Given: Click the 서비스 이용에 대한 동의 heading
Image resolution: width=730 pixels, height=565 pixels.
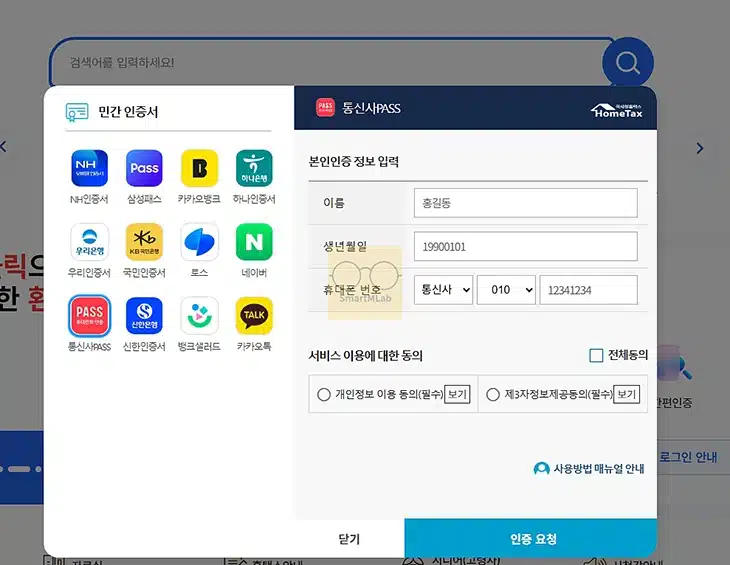Looking at the screenshot, I should (365, 356).
